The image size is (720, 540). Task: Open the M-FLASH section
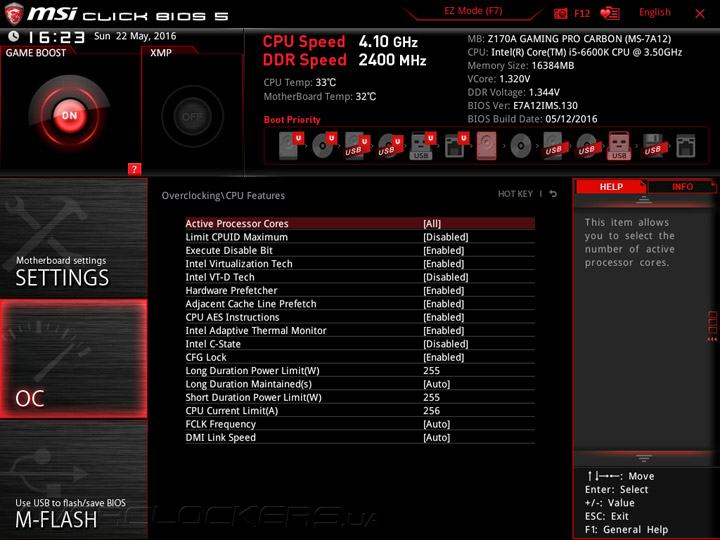click(x=73, y=480)
